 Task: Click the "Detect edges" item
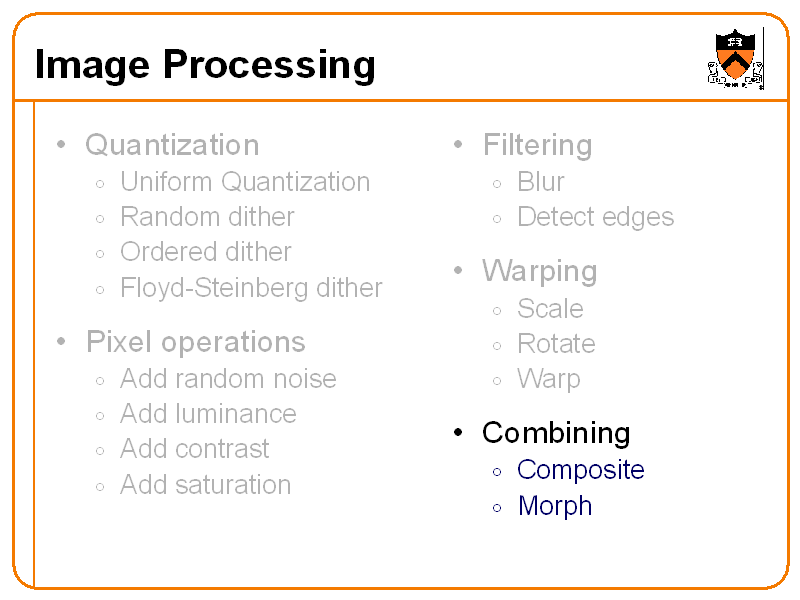pyautogui.click(x=595, y=217)
